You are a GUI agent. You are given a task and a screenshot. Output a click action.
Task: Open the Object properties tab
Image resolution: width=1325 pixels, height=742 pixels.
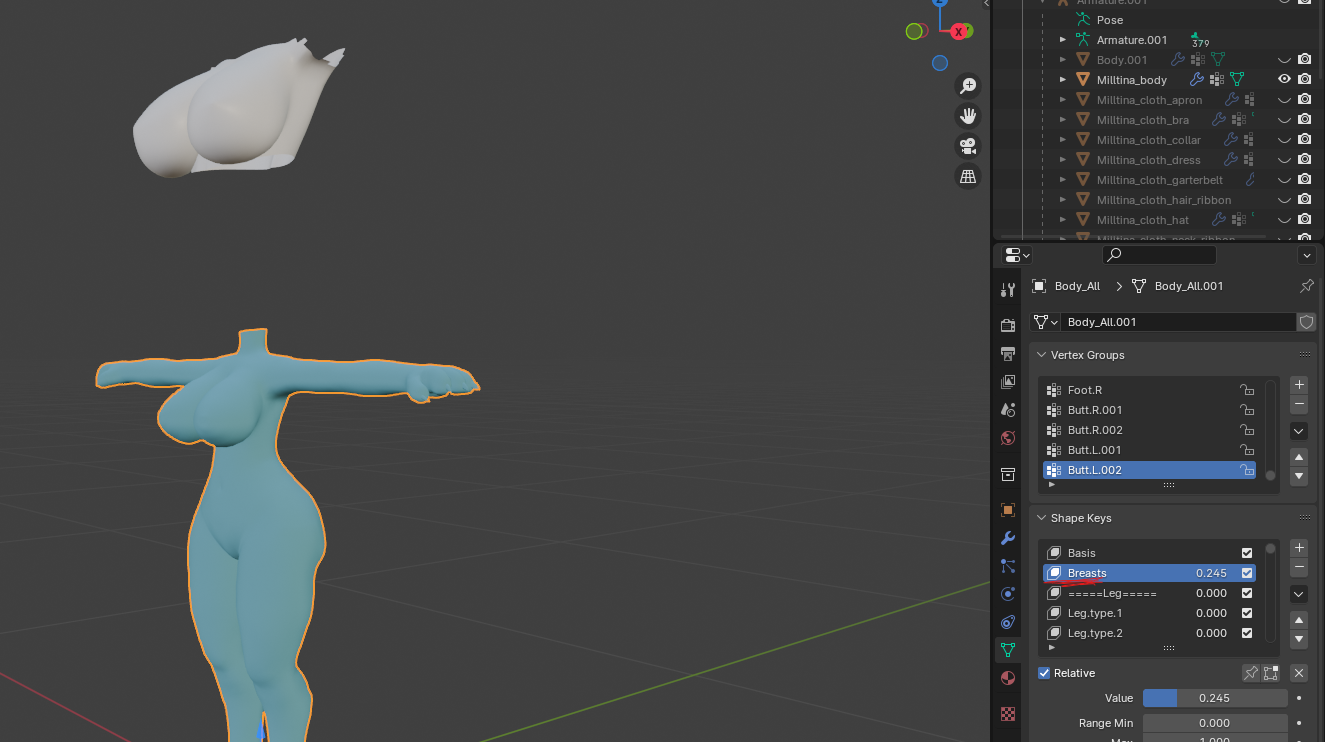pyautogui.click(x=1008, y=510)
